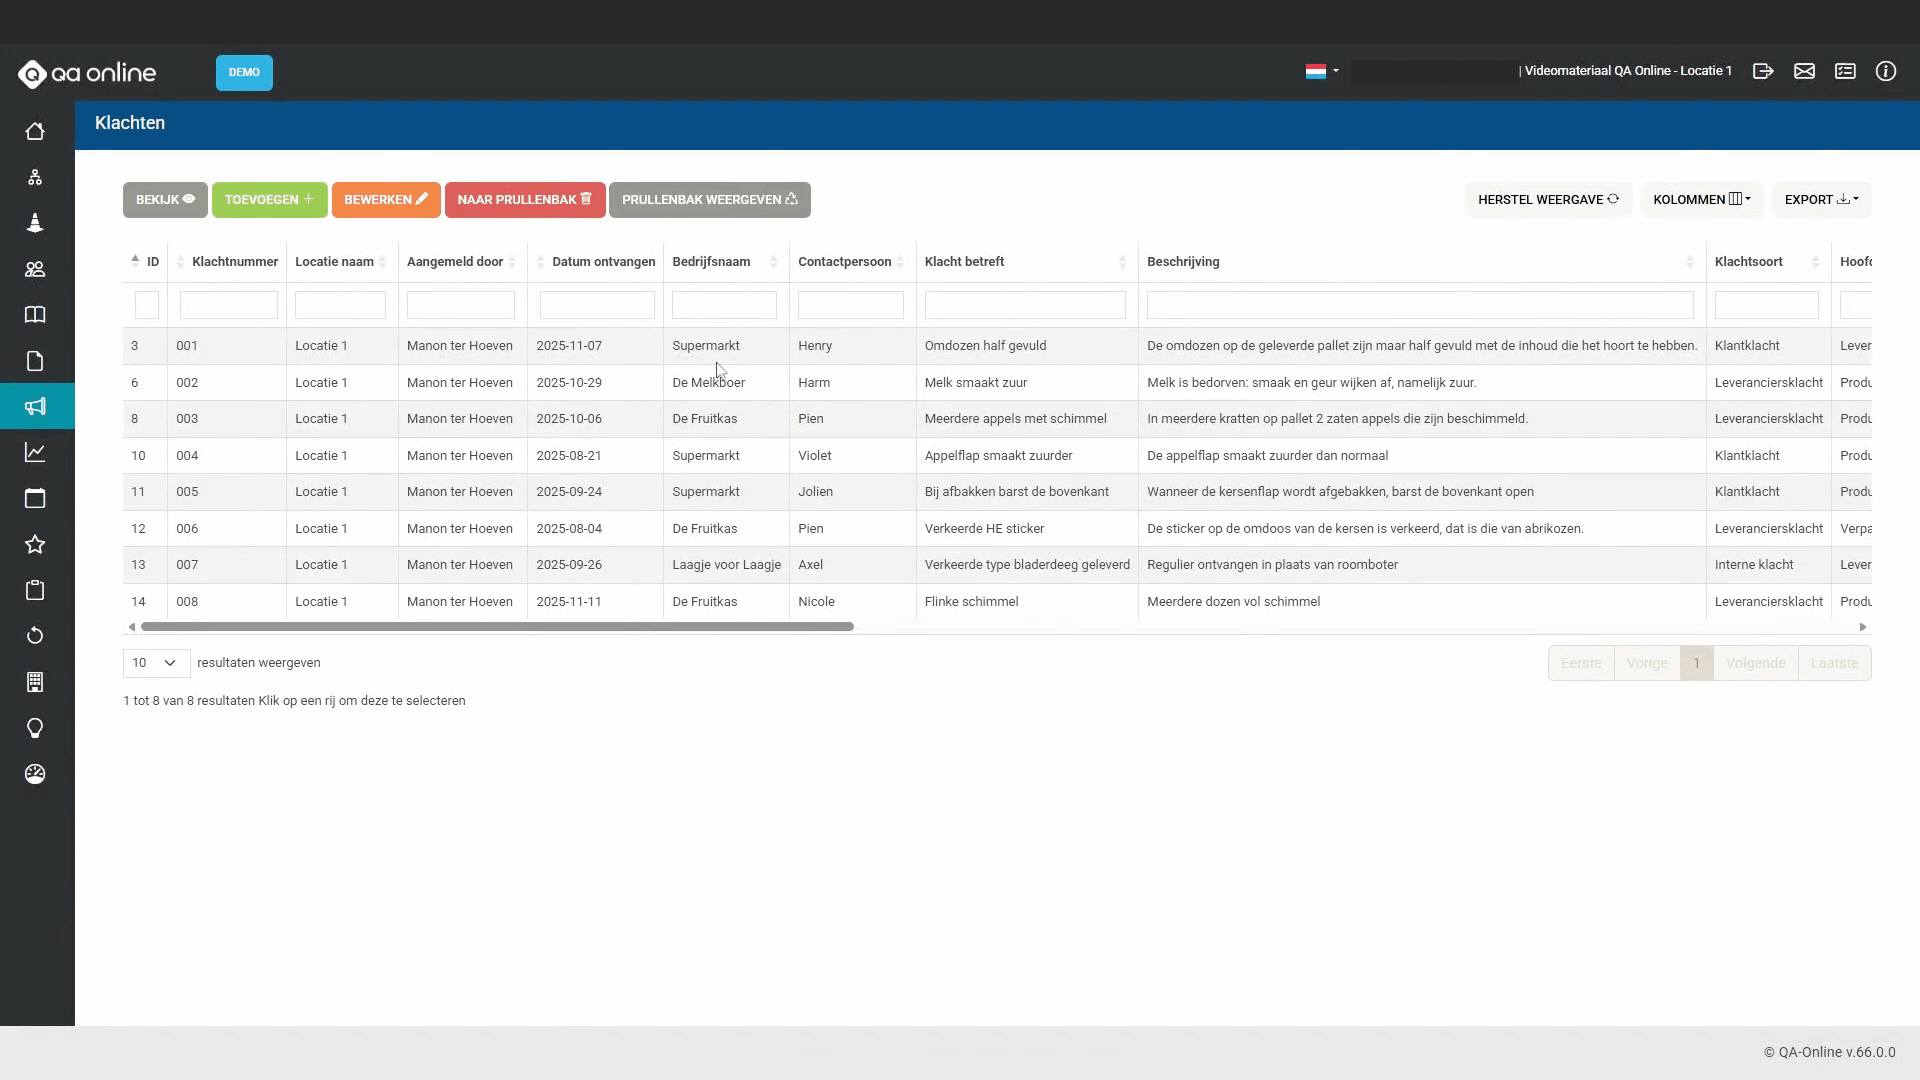Open the Export dropdown menu
The width and height of the screenshot is (1920, 1080).
[1821, 199]
